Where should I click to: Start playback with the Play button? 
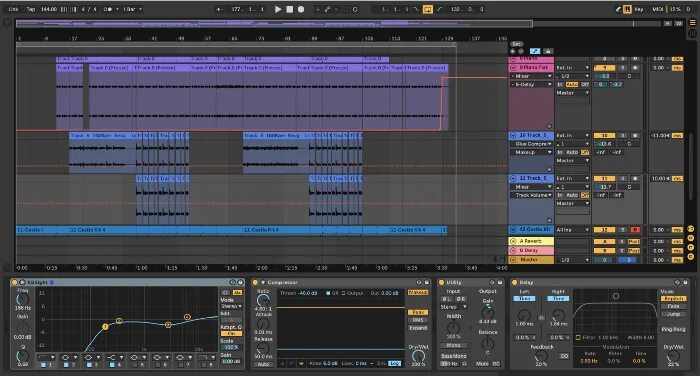point(278,9)
